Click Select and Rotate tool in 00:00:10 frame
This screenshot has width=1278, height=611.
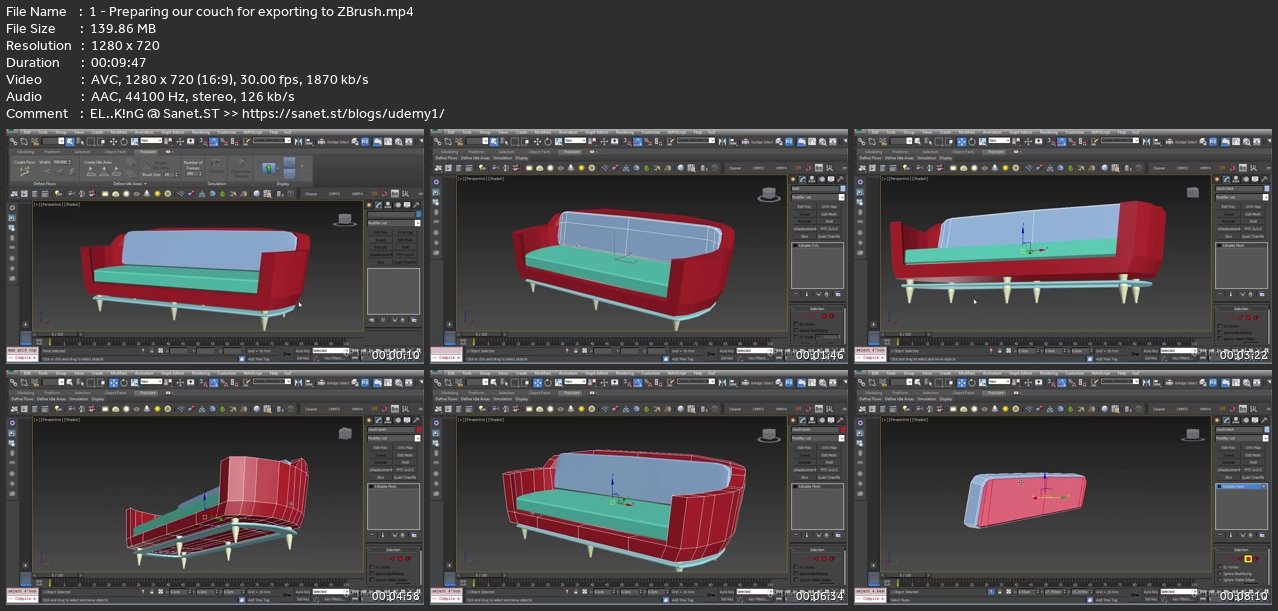click(126, 142)
